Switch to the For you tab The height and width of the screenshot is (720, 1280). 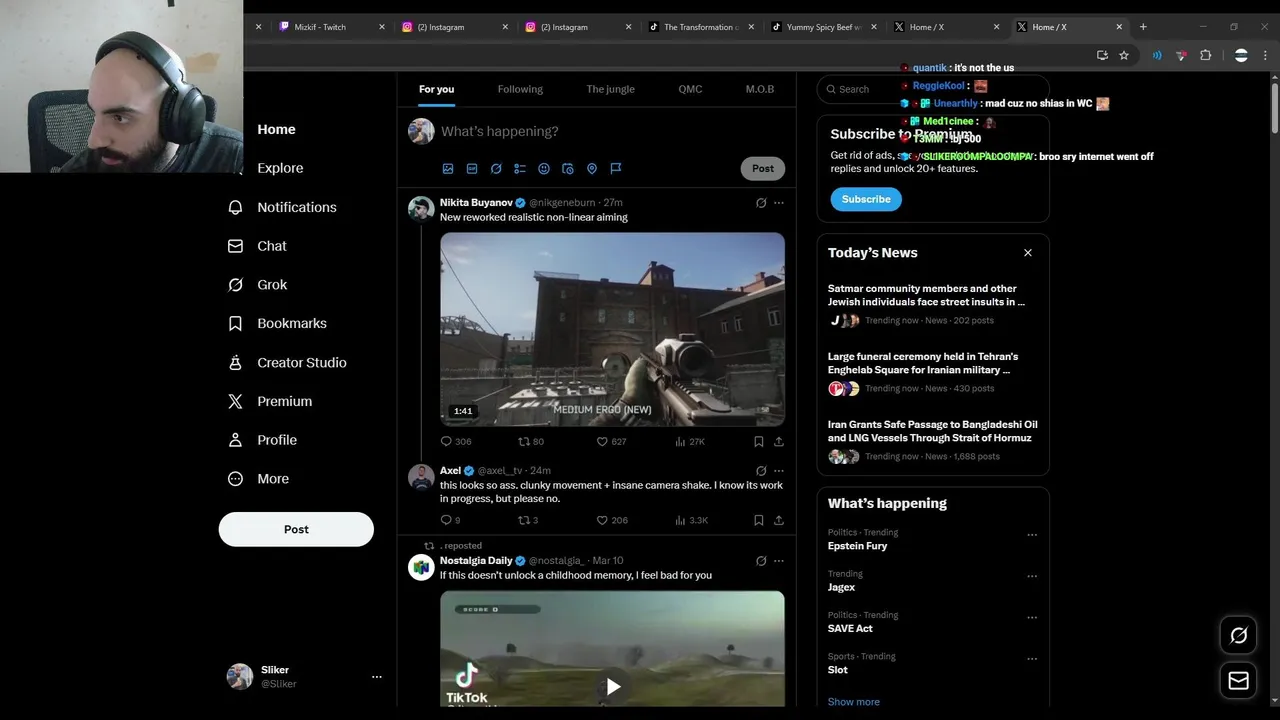[x=436, y=89]
